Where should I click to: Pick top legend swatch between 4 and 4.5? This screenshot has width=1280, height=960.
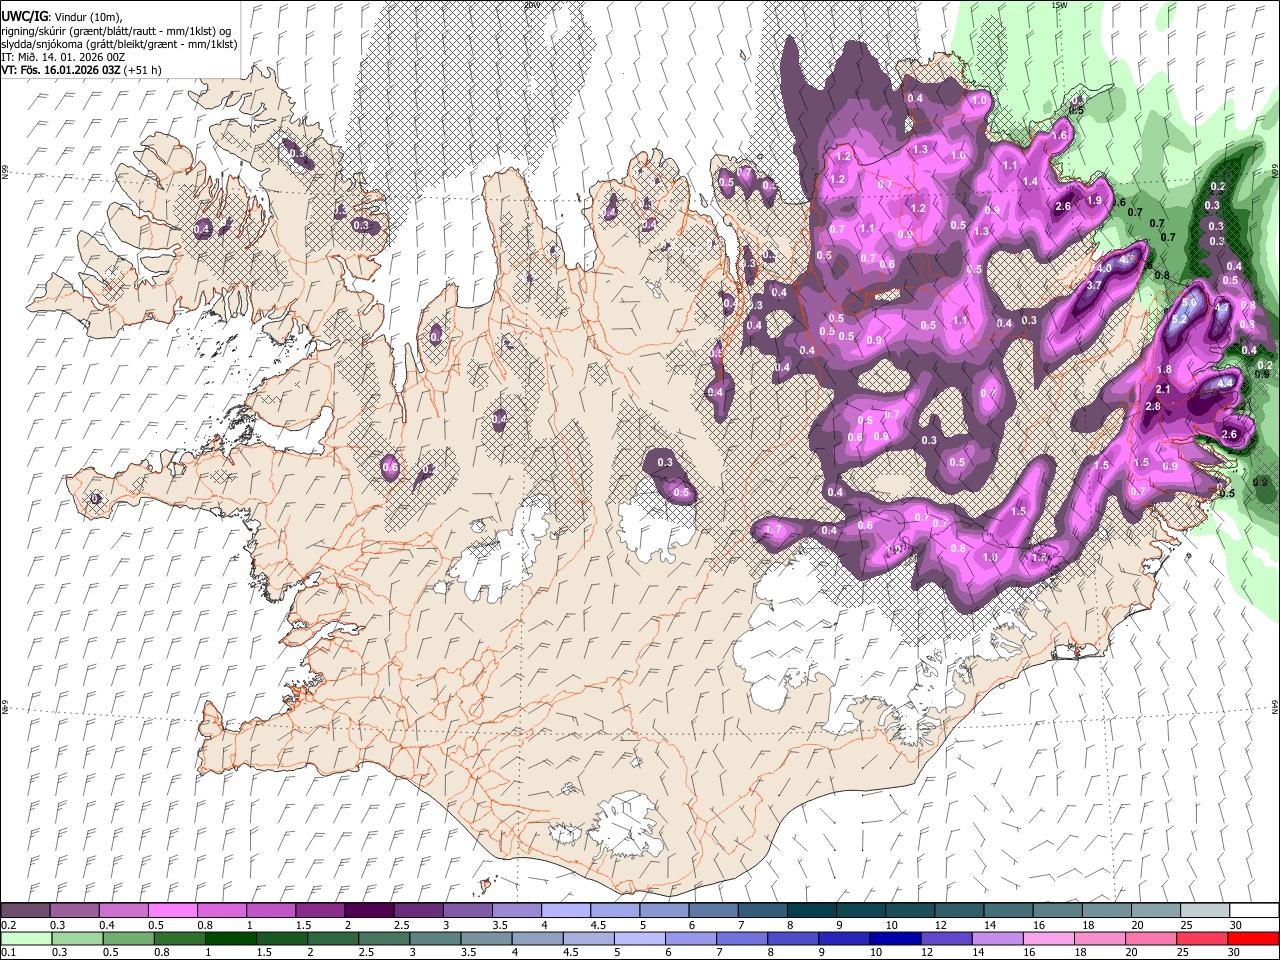click(565, 910)
